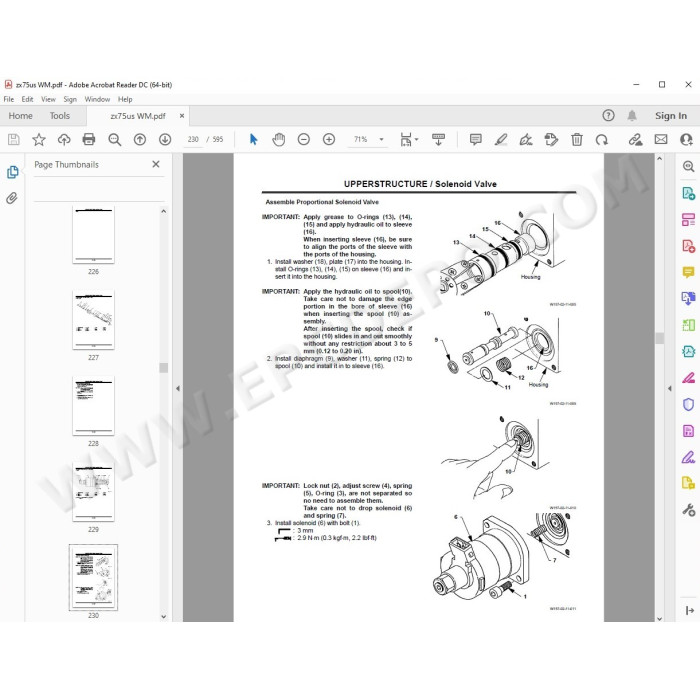The width and height of the screenshot is (700, 700).
Task: Open the Help menu
Action: tap(125, 99)
